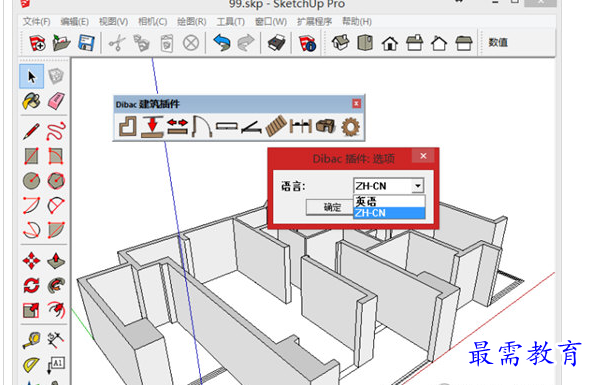Click Open folder toolbar icon
The width and height of the screenshot is (590, 385).
[61, 43]
